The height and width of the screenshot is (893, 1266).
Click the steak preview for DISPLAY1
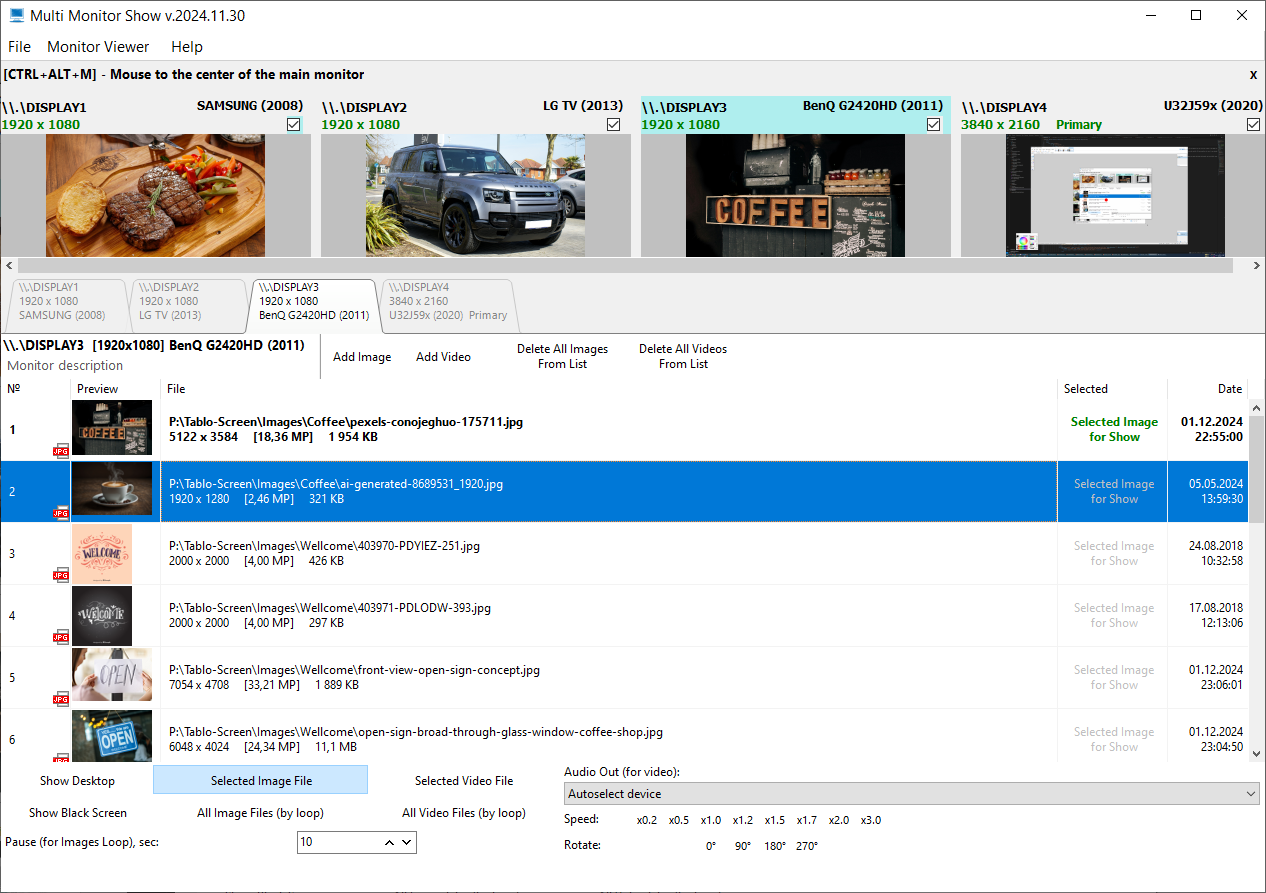pos(155,196)
